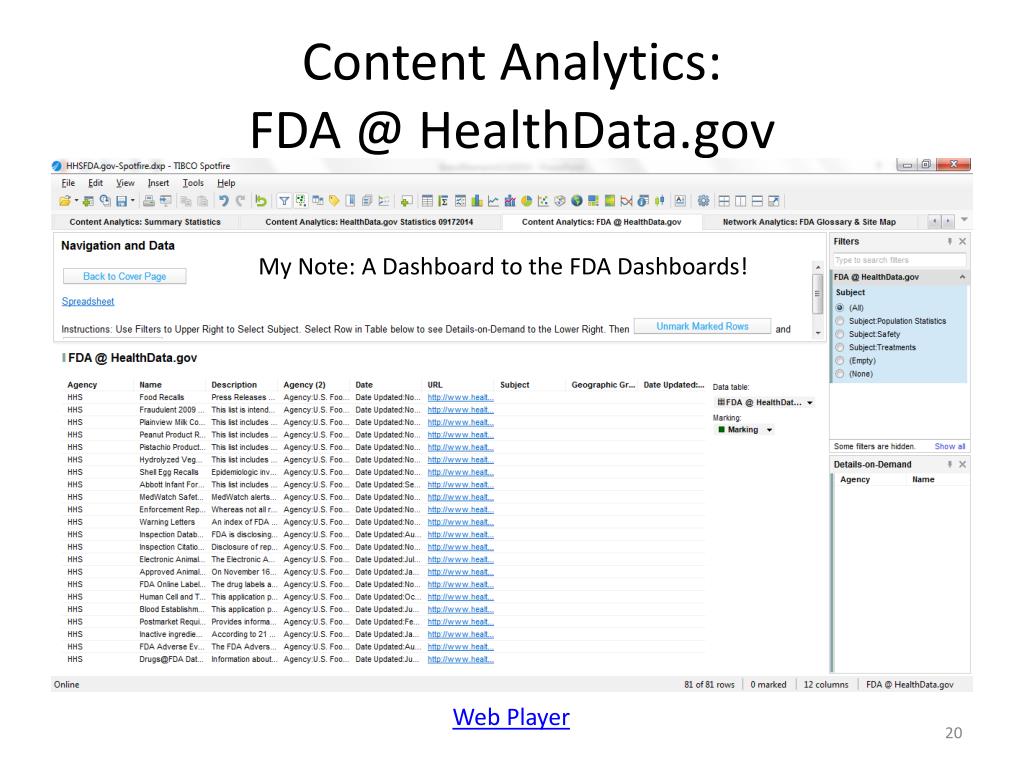Screen dimensions: 1024x768
Task: Select the (All) subject radio button
Action: (840, 308)
